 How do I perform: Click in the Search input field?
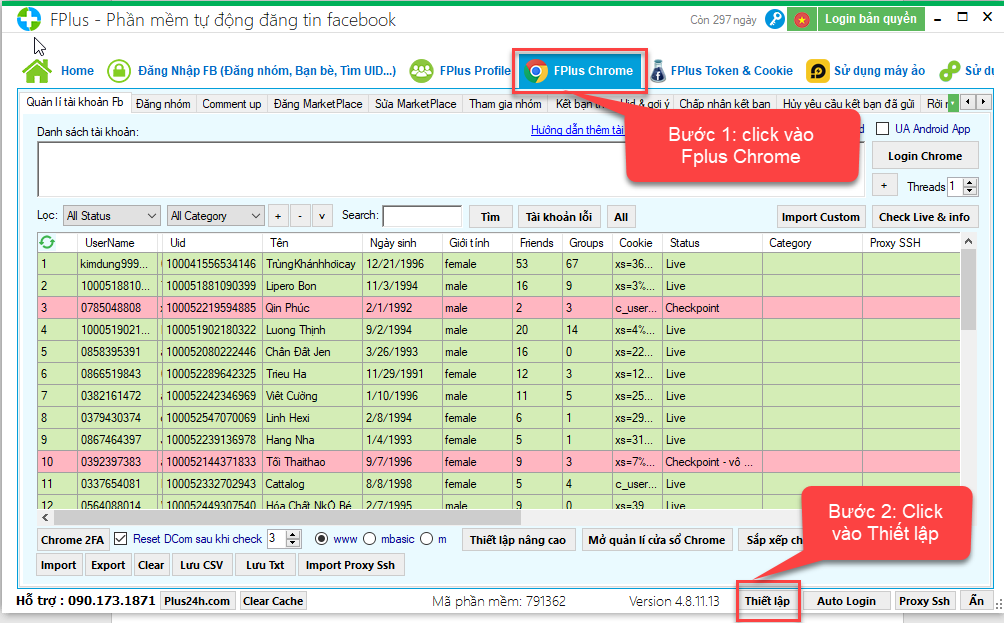422,216
